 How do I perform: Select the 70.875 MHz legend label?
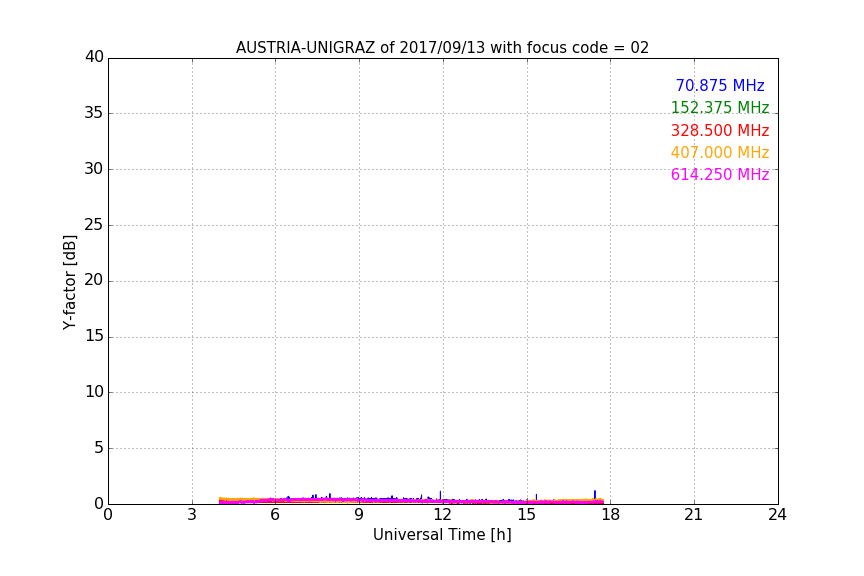pyautogui.click(x=720, y=86)
